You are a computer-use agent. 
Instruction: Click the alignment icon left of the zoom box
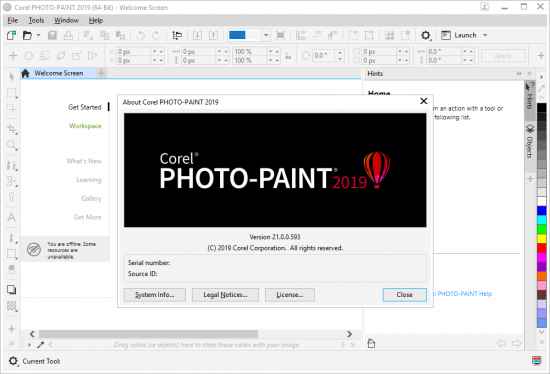point(177,35)
